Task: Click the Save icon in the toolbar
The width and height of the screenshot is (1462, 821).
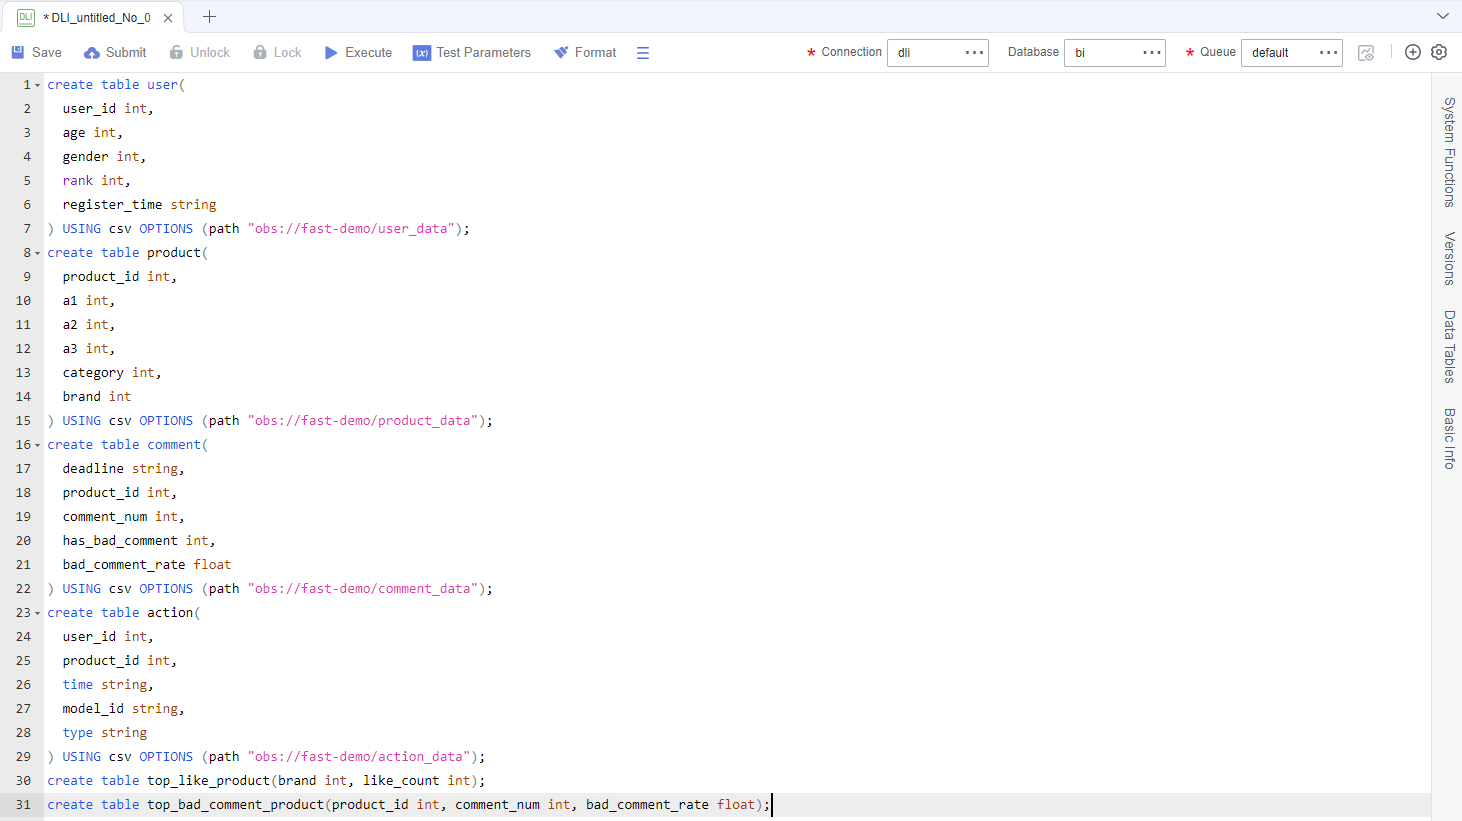Action: coord(18,52)
